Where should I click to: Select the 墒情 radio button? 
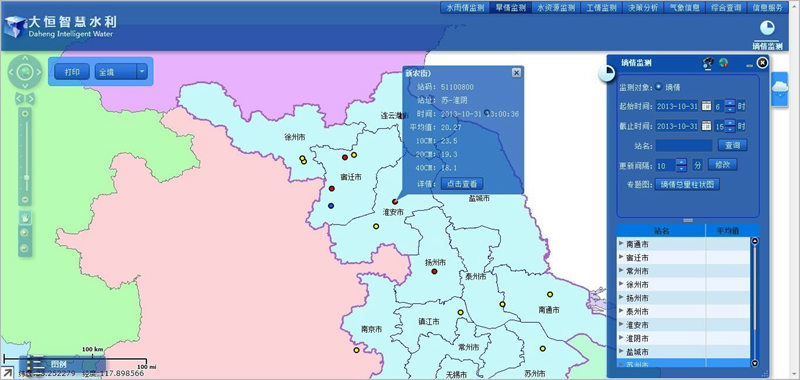click(x=659, y=87)
